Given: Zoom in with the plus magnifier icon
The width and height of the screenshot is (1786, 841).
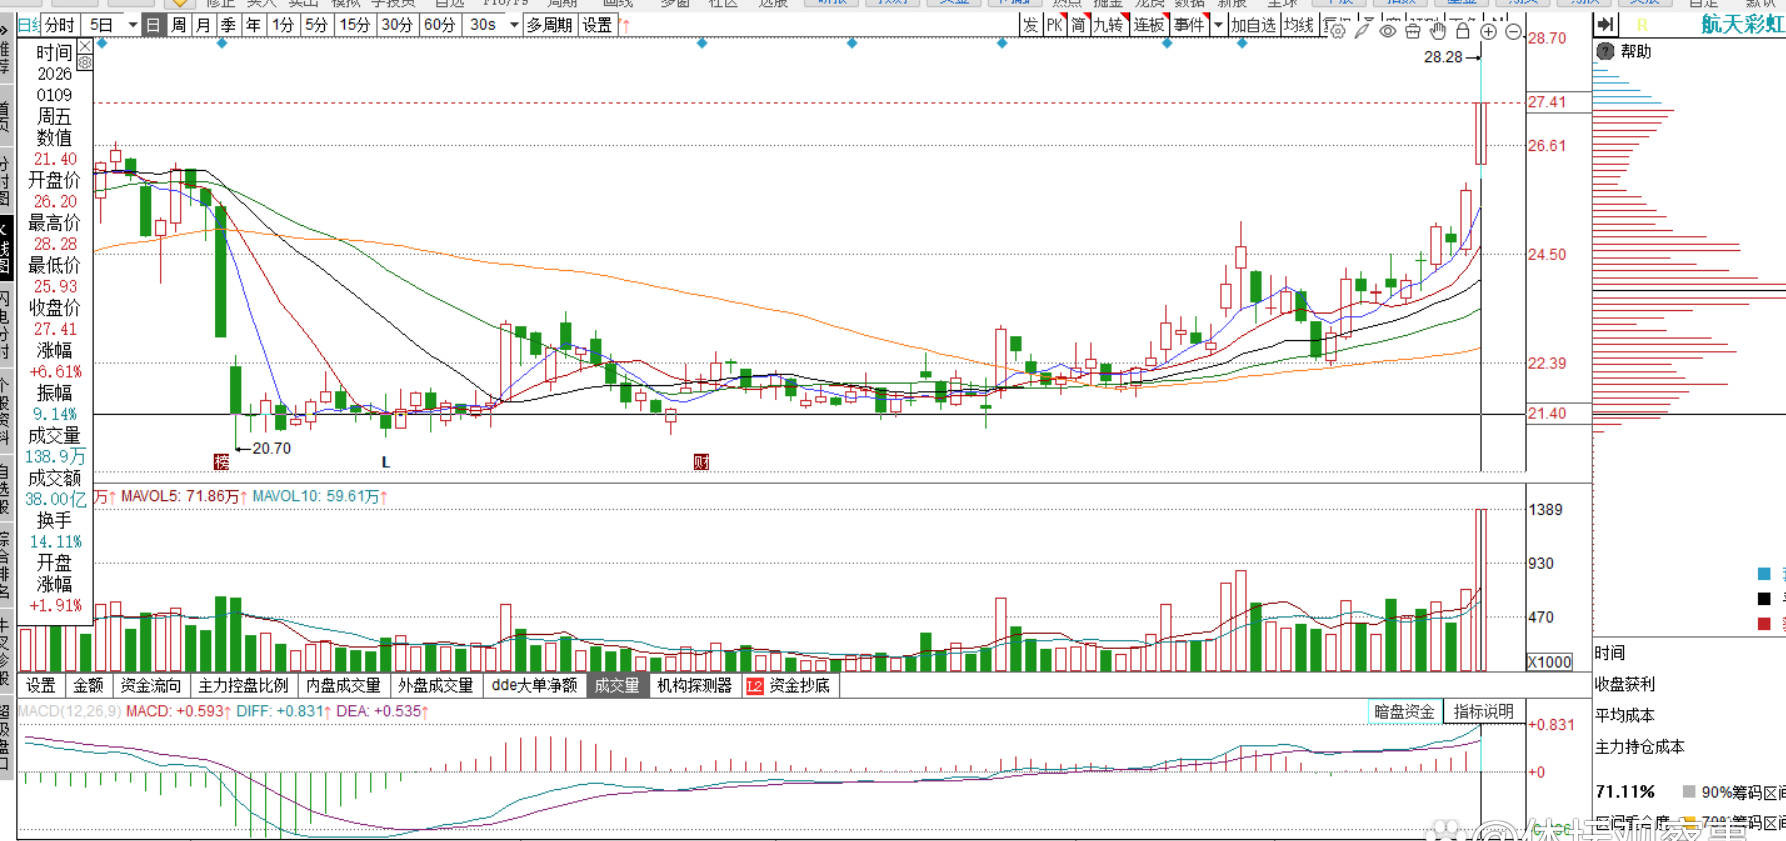Looking at the screenshot, I should [x=1488, y=31].
